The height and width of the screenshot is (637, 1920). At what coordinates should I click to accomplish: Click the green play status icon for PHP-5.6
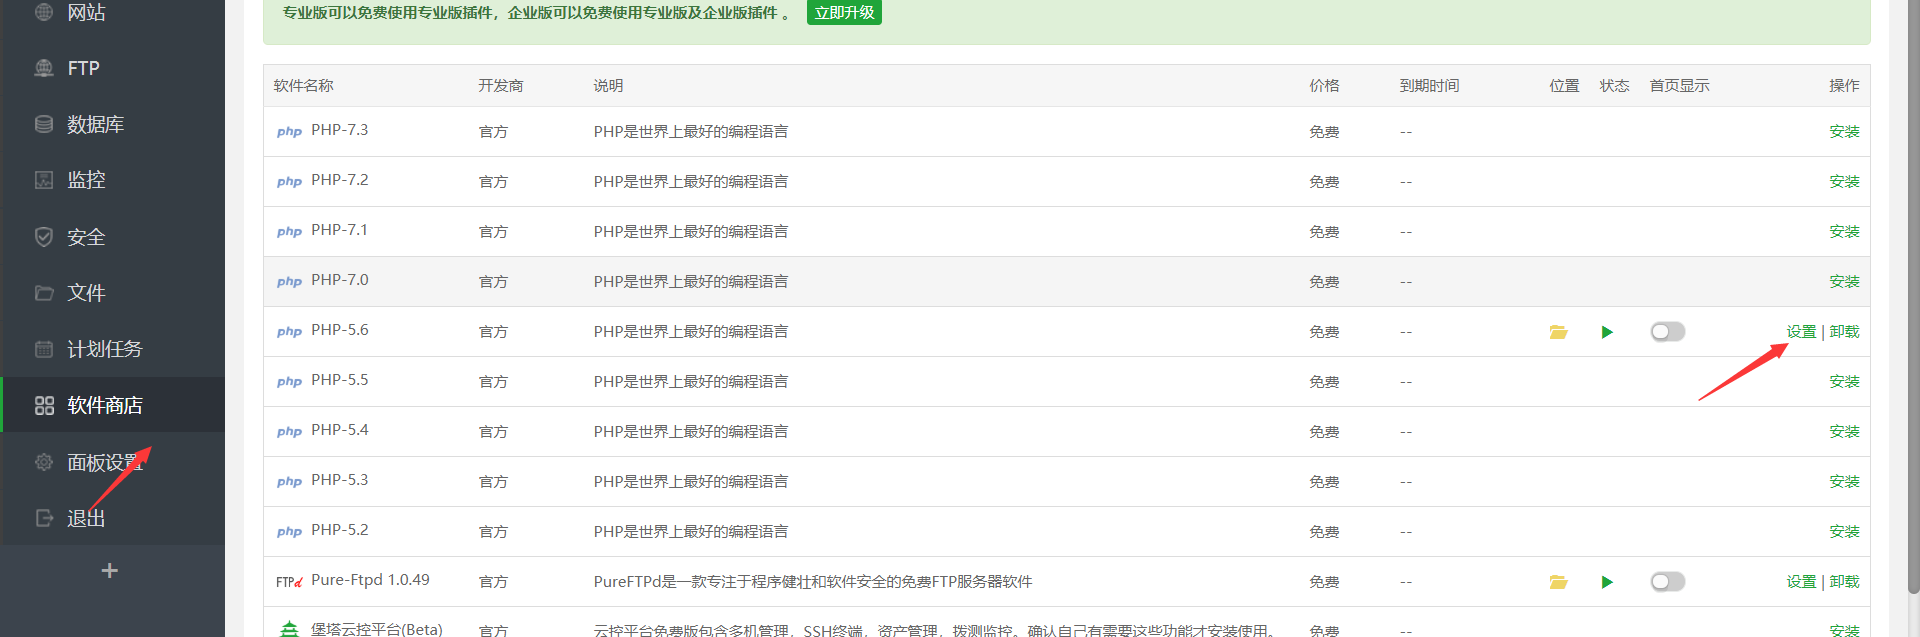[1607, 332]
